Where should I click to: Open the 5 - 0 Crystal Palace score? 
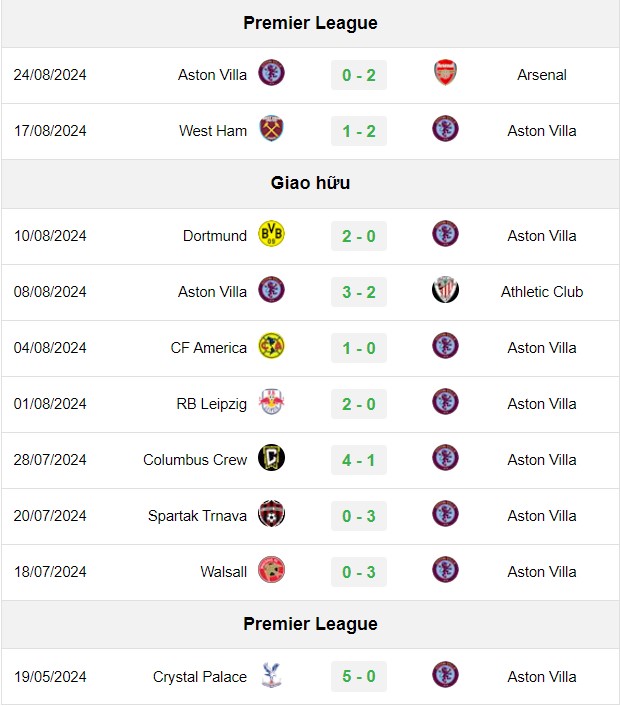(359, 676)
